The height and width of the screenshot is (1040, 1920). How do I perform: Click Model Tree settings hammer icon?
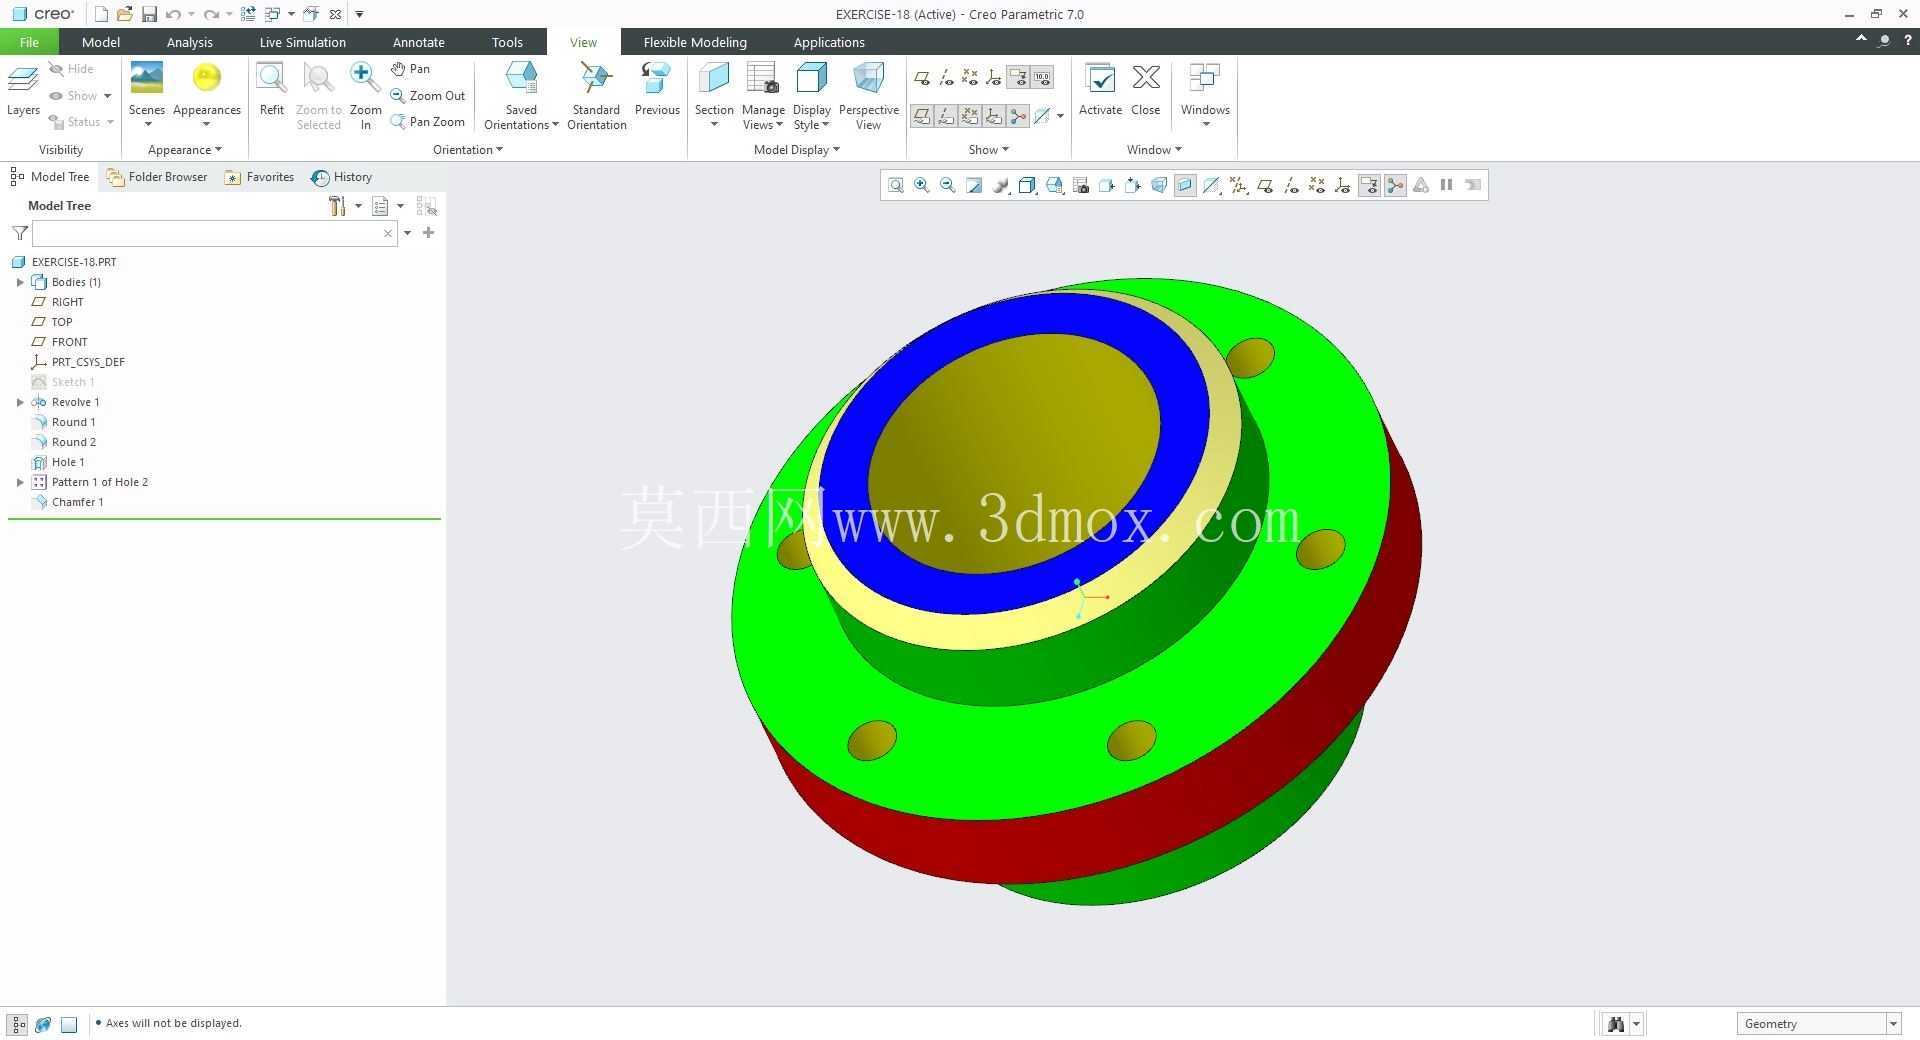click(x=337, y=206)
